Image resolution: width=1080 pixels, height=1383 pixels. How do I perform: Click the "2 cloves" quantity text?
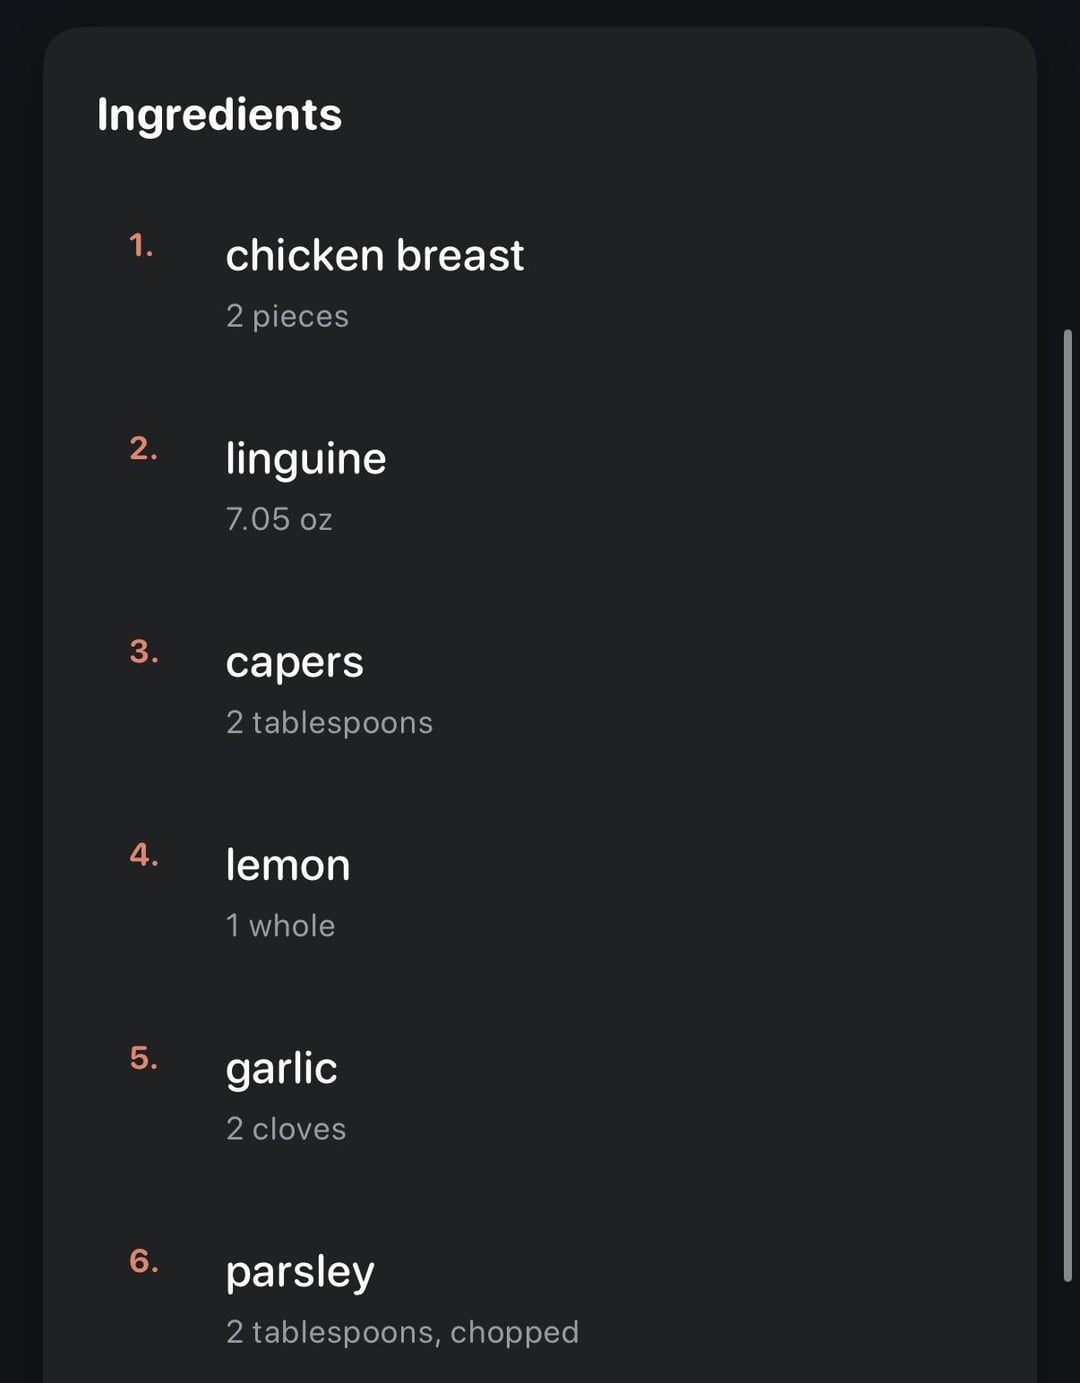[286, 1128]
